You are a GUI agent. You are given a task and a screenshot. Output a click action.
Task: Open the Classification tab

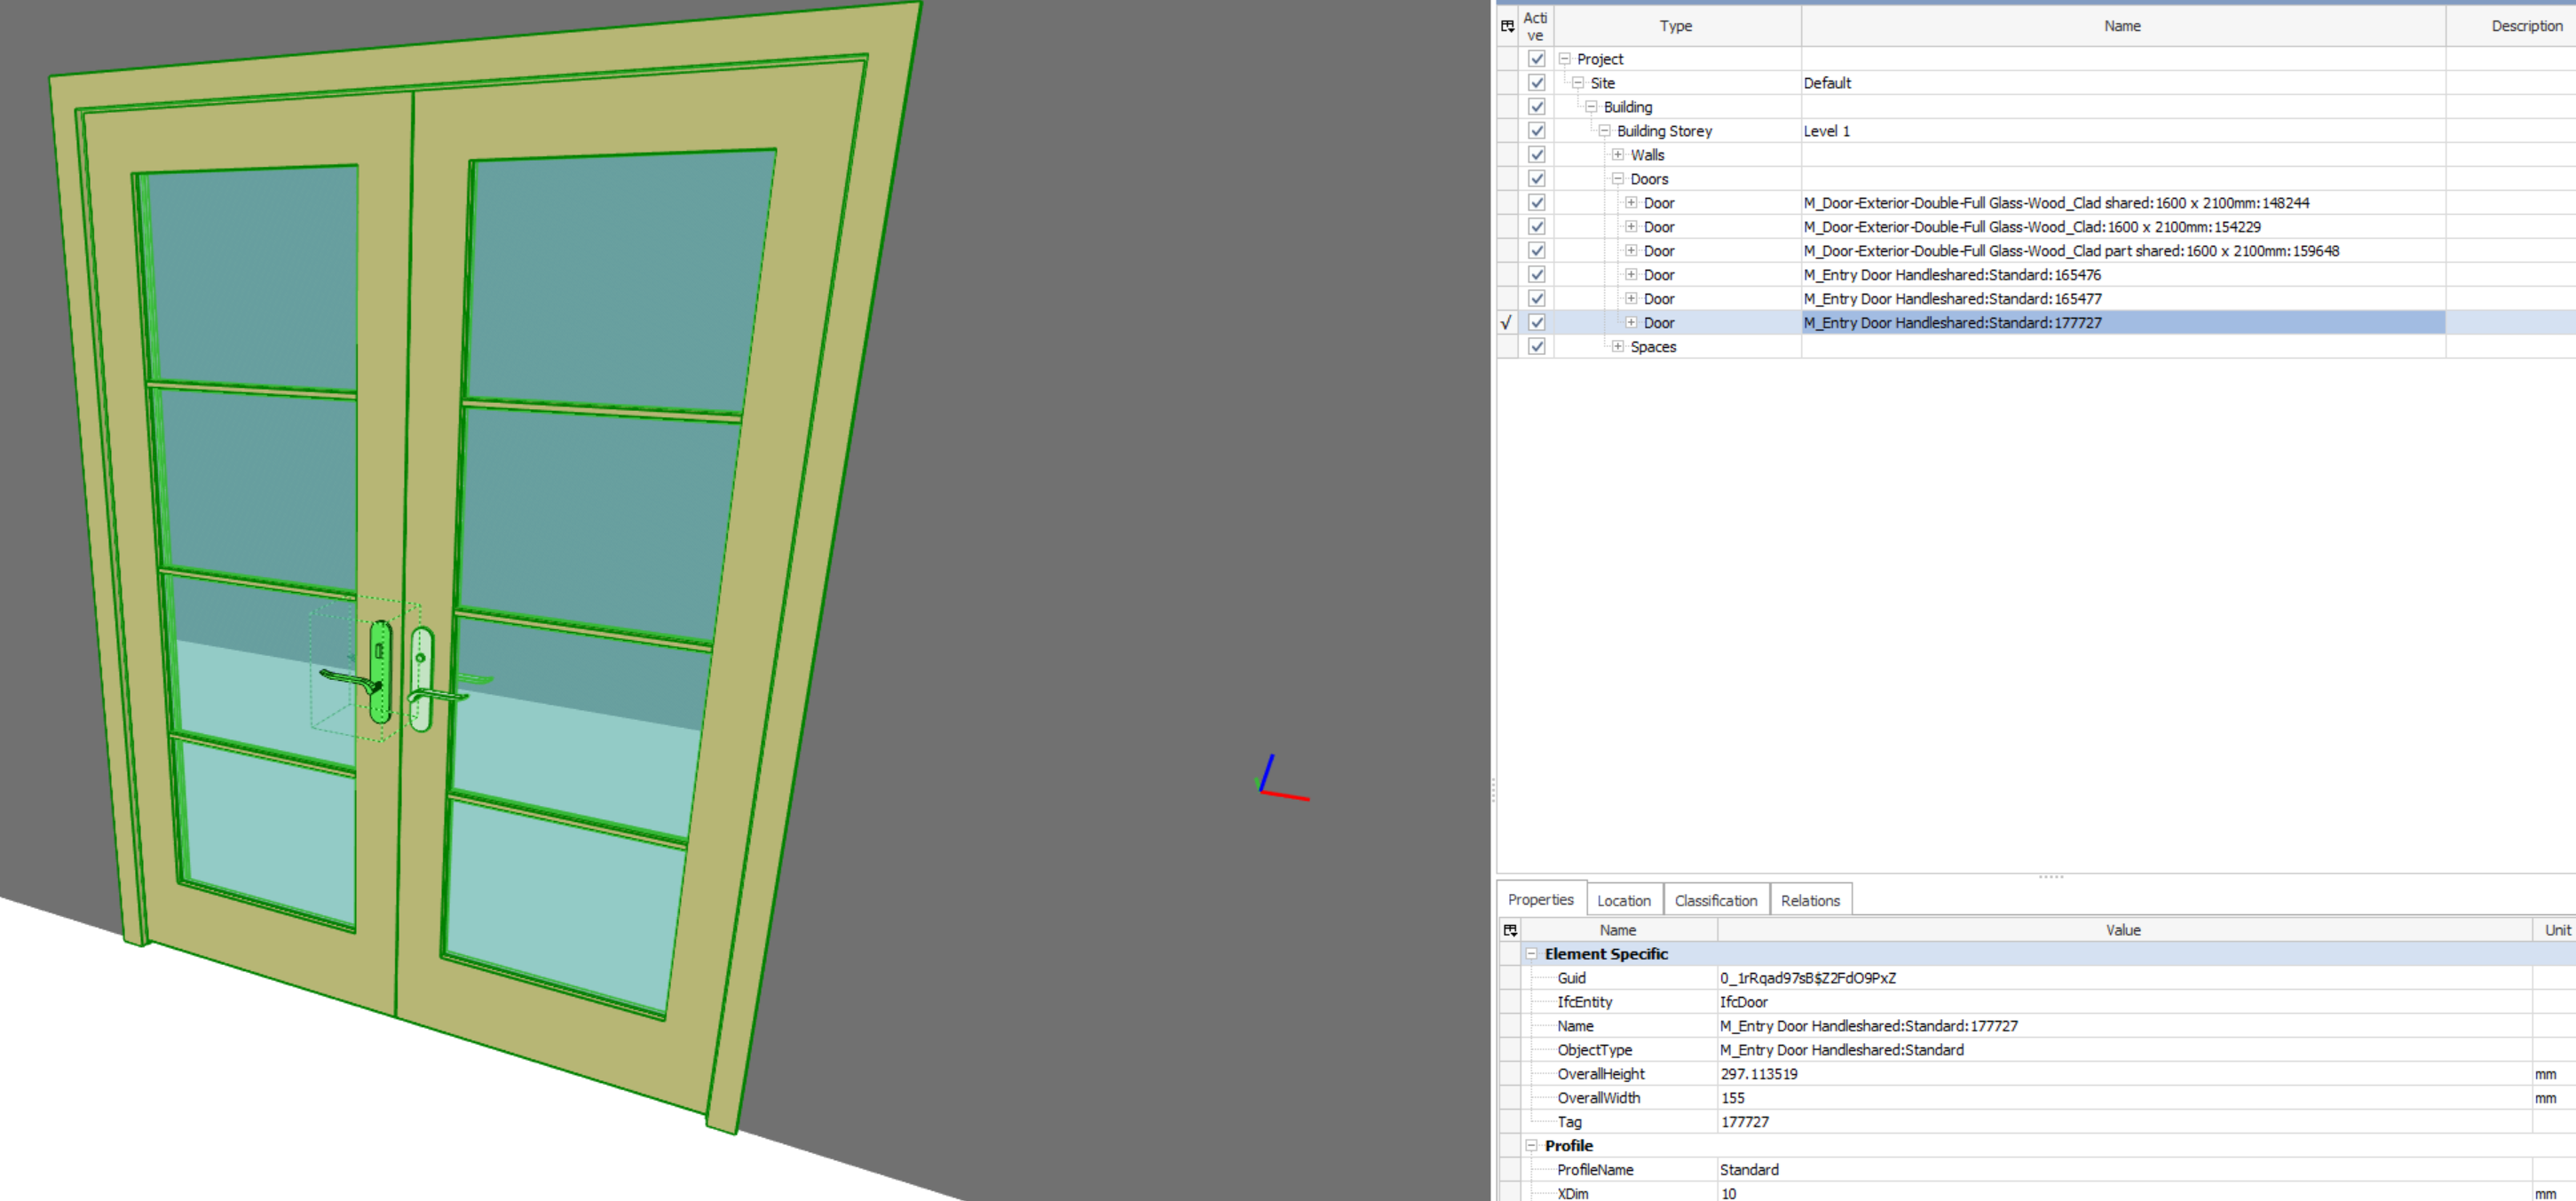click(1716, 899)
